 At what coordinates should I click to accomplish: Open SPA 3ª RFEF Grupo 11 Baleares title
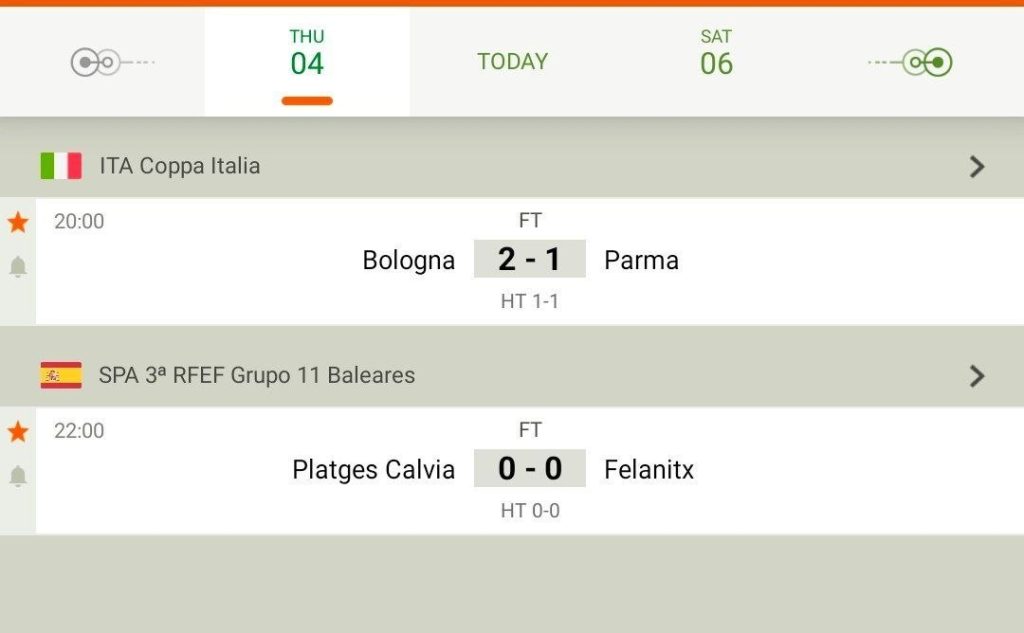(257, 376)
